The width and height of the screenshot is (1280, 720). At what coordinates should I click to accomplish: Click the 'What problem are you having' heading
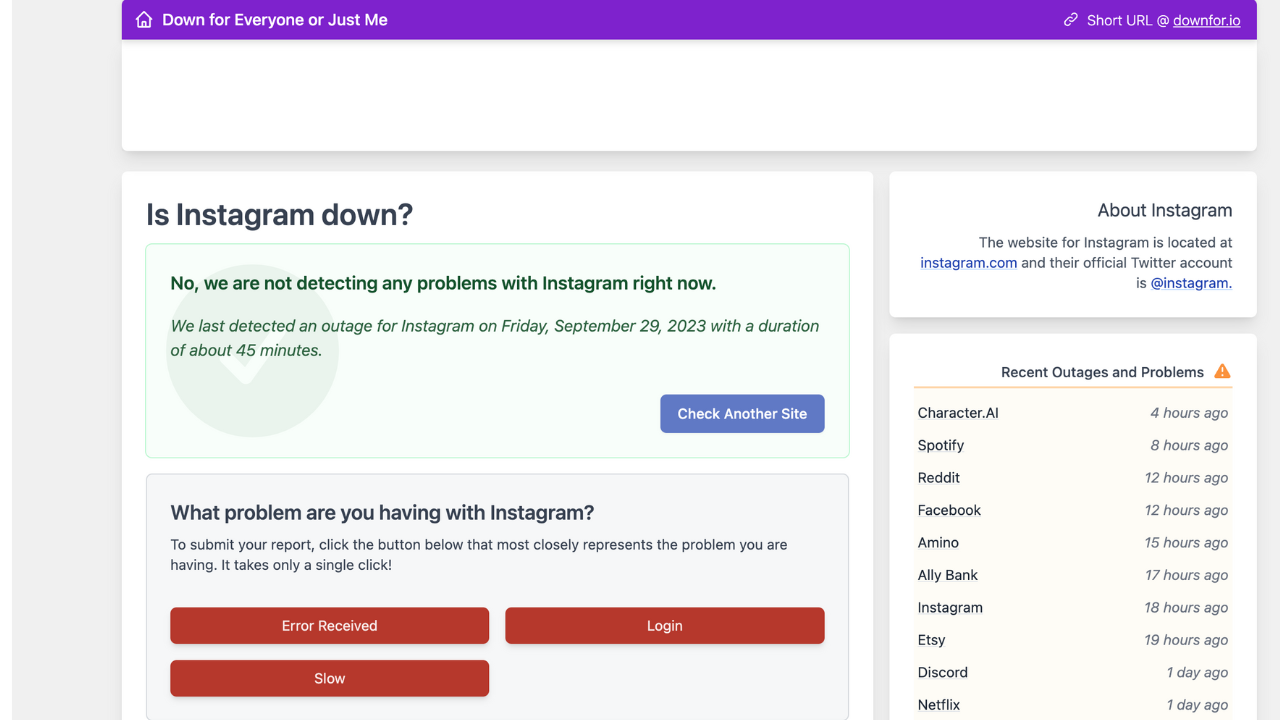[x=382, y=513]
